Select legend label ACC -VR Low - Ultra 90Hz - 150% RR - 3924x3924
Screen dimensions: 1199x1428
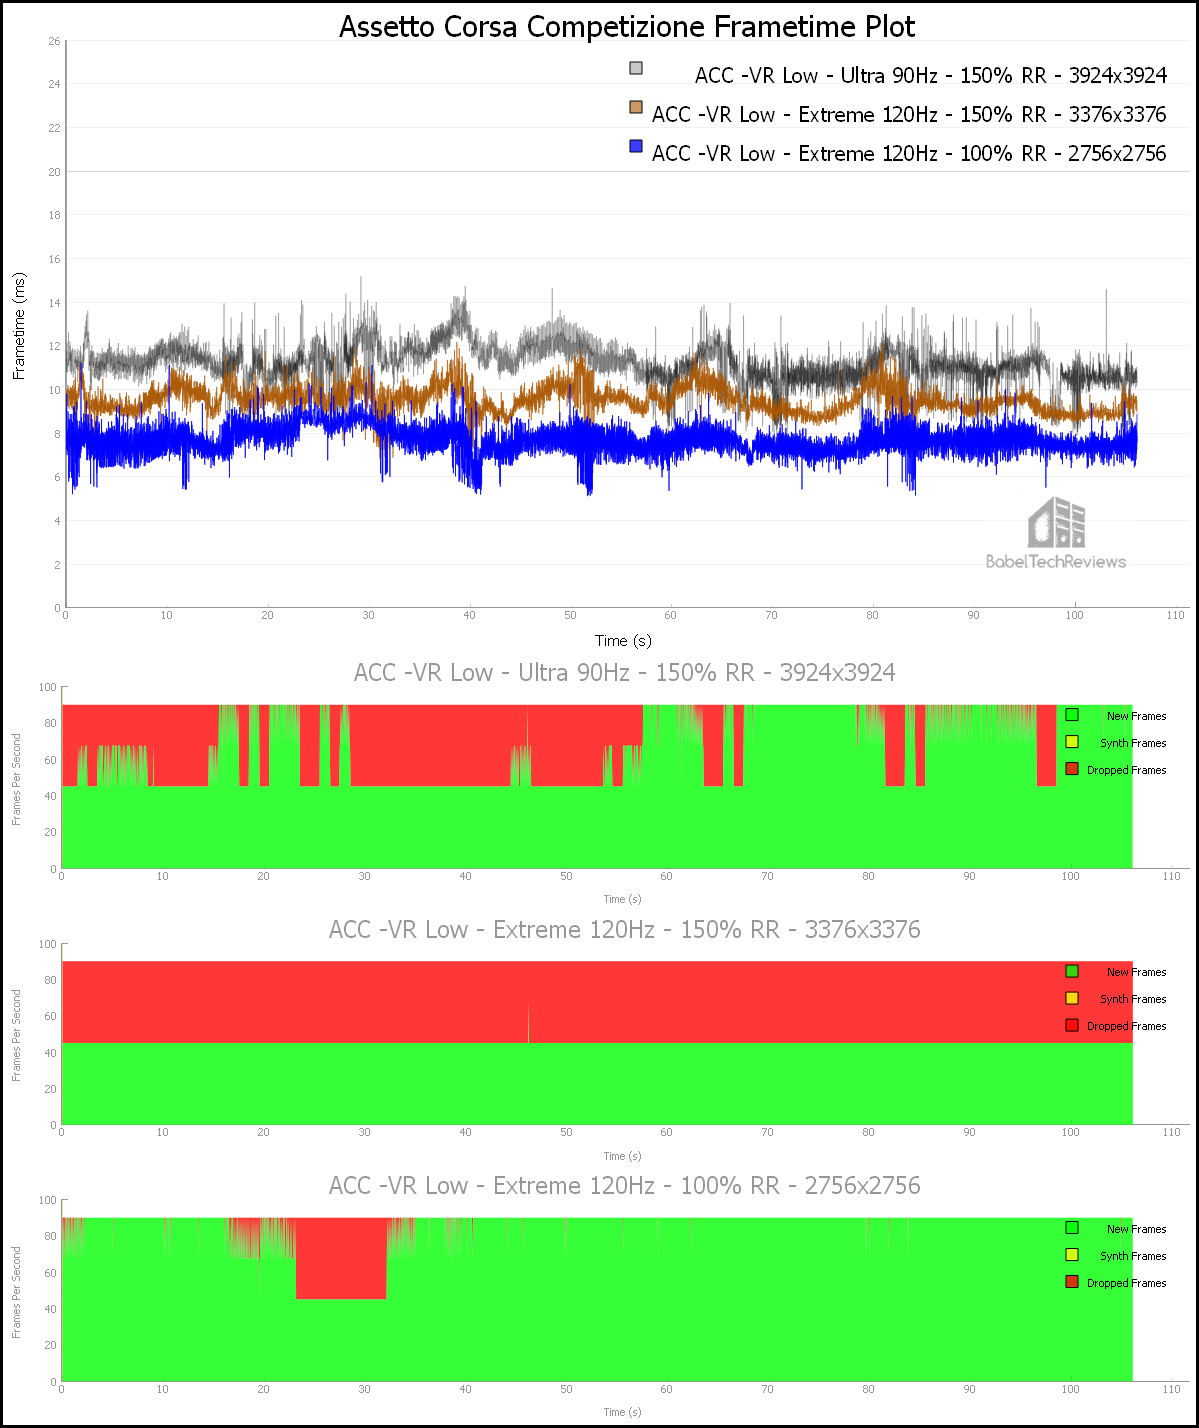(931, 76)
